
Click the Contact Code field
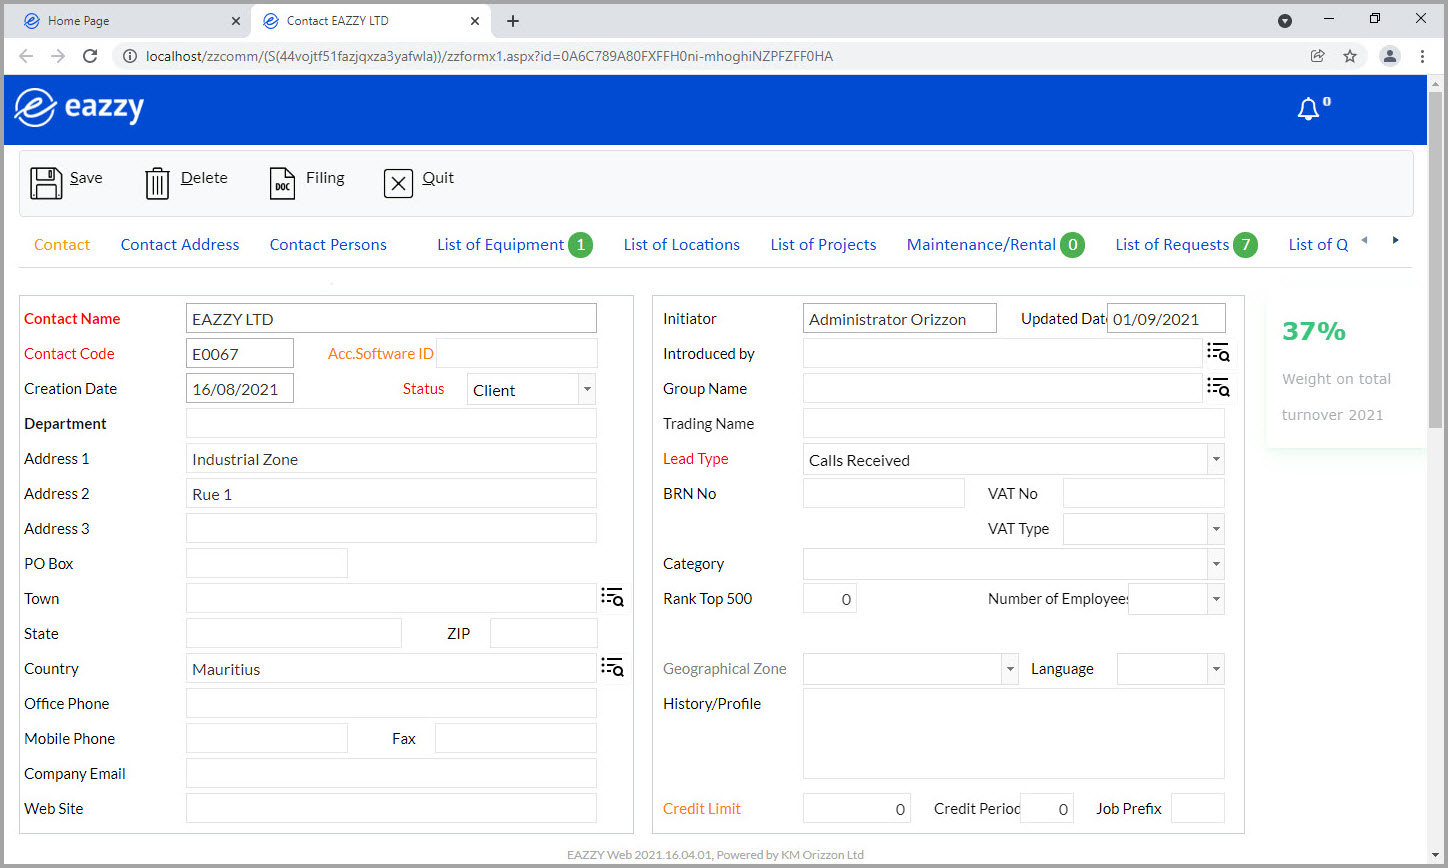point(240,353)
